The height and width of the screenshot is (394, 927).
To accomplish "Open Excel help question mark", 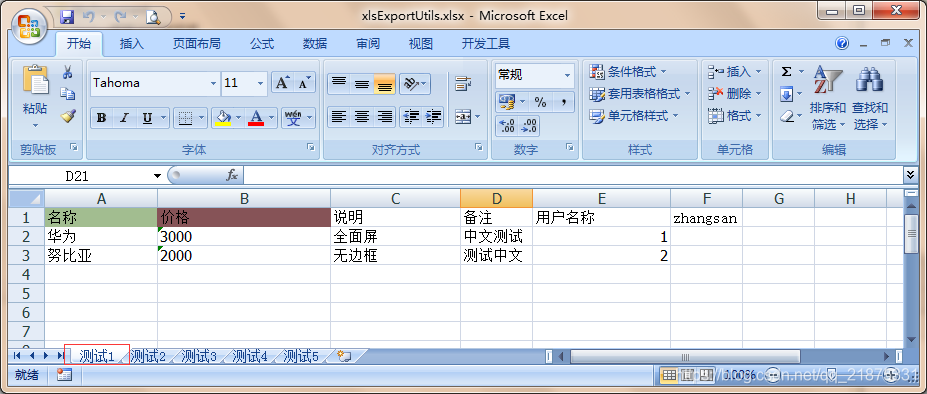I will [842, 43].
